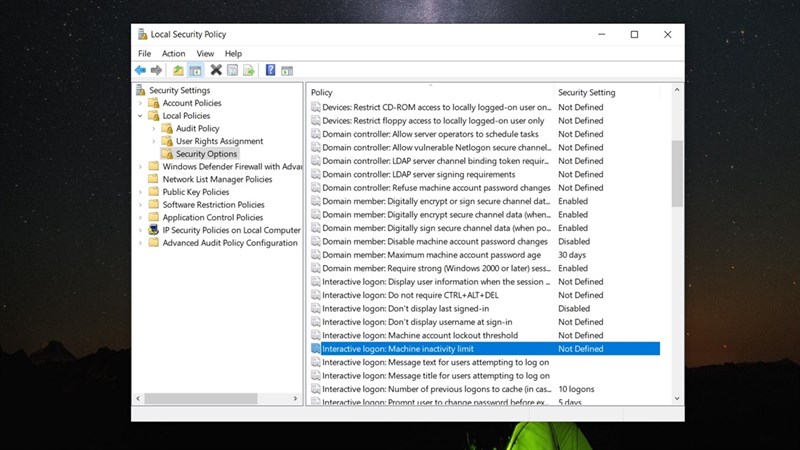This screenshot has width=800, height=450.
Task: Toggle the Show/Hide Console Tree icon
Action: point(195,70)
